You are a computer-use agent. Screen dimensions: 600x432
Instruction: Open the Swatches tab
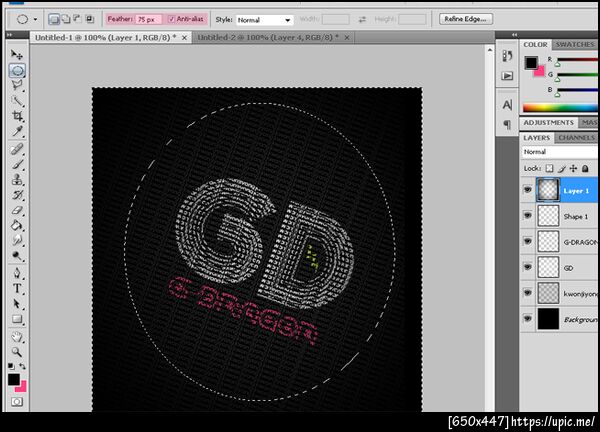pyautogui.click(x=575, y=44)
